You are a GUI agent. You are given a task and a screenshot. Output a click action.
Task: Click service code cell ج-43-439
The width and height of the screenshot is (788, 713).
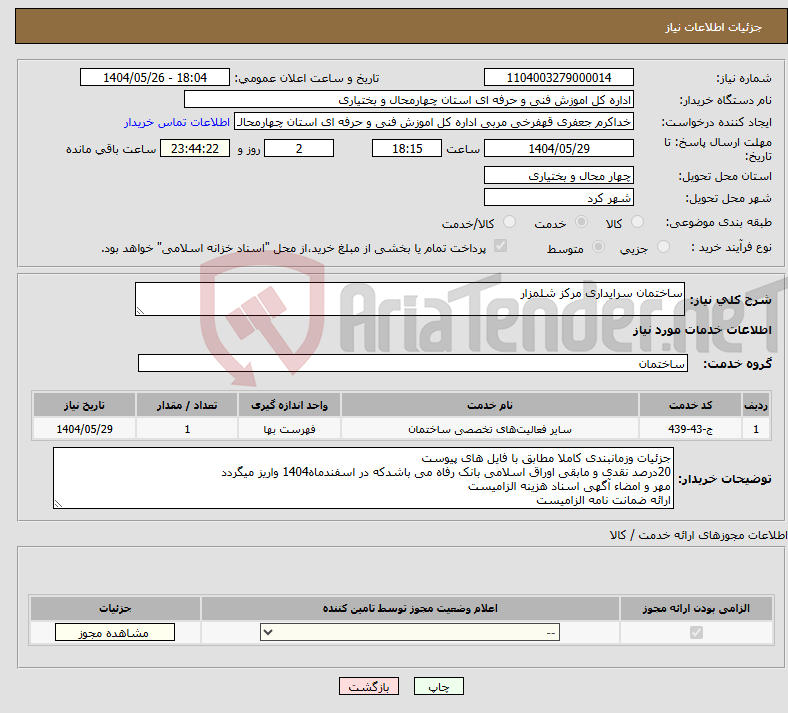click(691, 429)
